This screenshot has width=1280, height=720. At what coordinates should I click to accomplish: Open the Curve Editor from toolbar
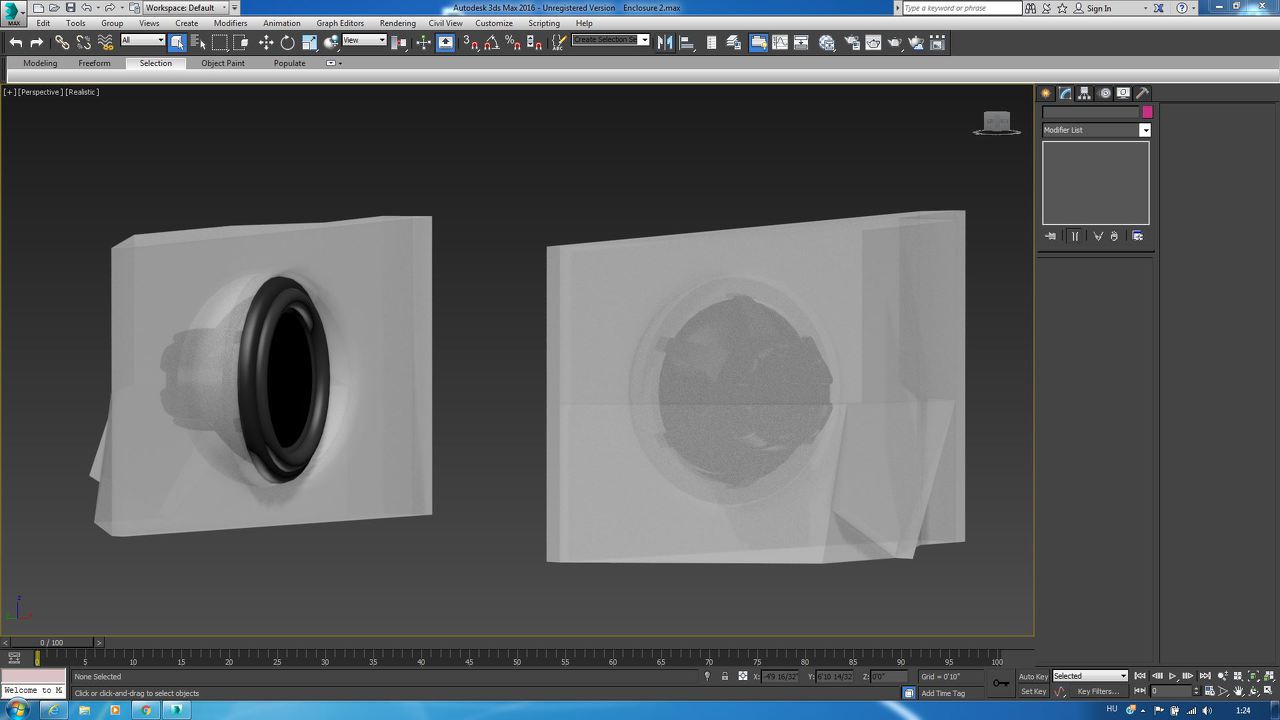(780, 42)
